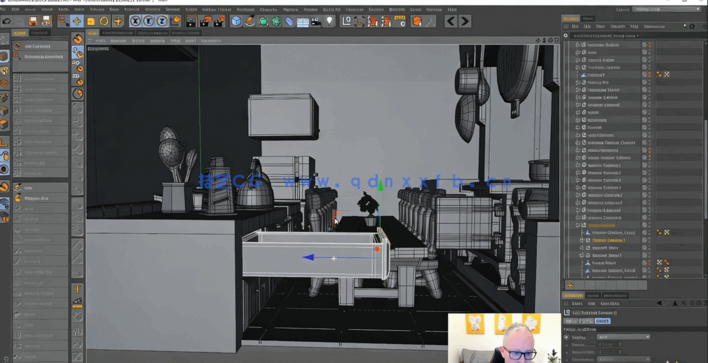708x363 pixels.
Task: Click the blue Cube primitive icon
Action: (236, 21)
